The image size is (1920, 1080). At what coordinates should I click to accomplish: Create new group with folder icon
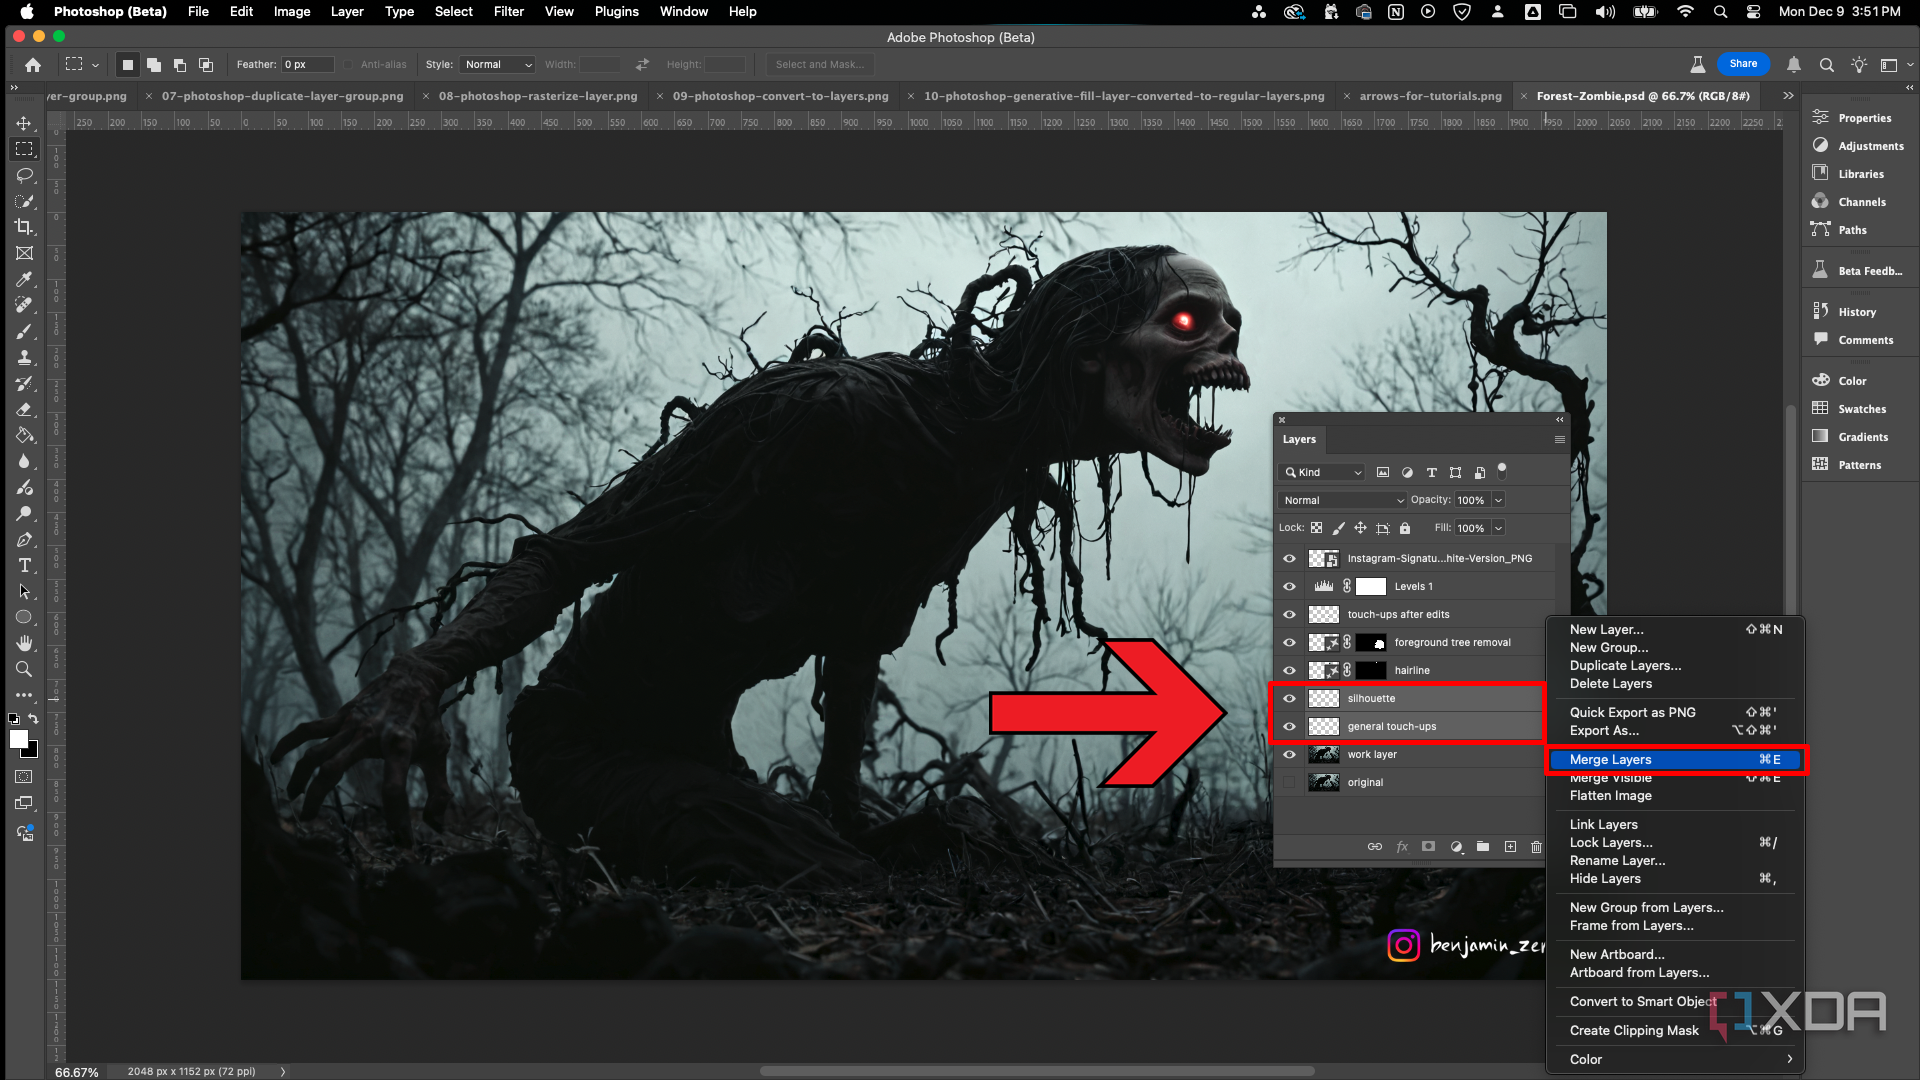pos(1483,847)
